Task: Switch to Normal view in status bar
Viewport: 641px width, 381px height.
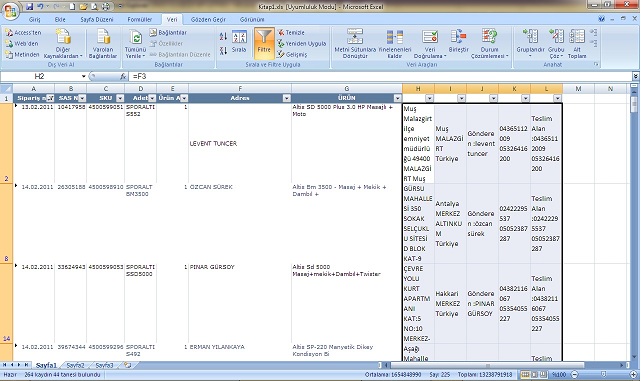Action: pos(525,374)
